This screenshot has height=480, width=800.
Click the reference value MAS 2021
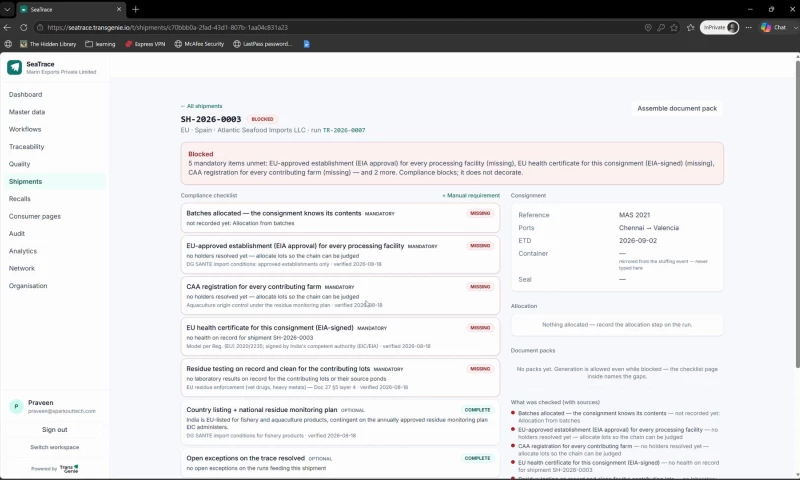(634, 215)
